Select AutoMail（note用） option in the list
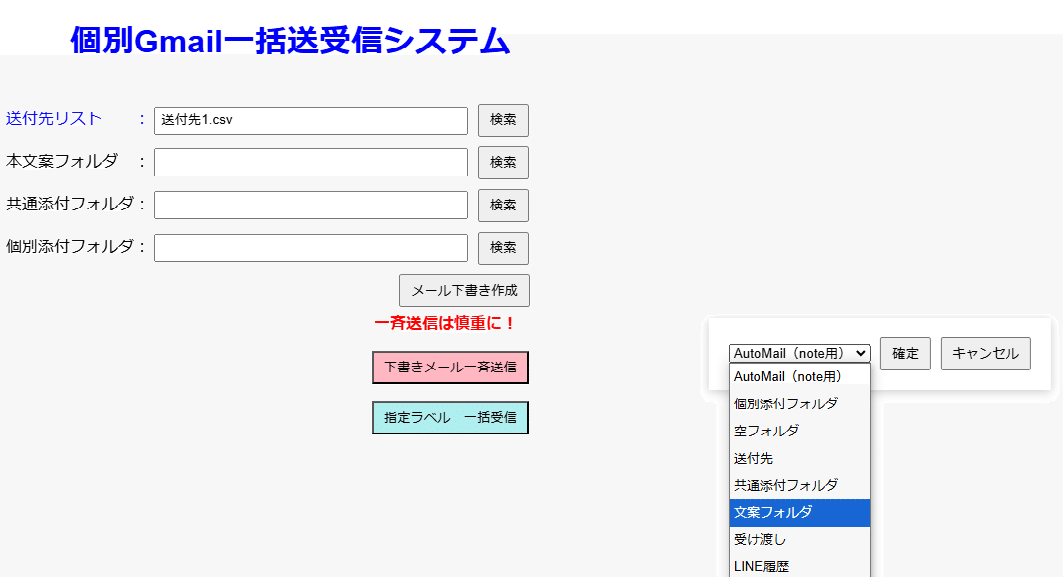Screen dimensions: 1063x577 click(800, 376)
